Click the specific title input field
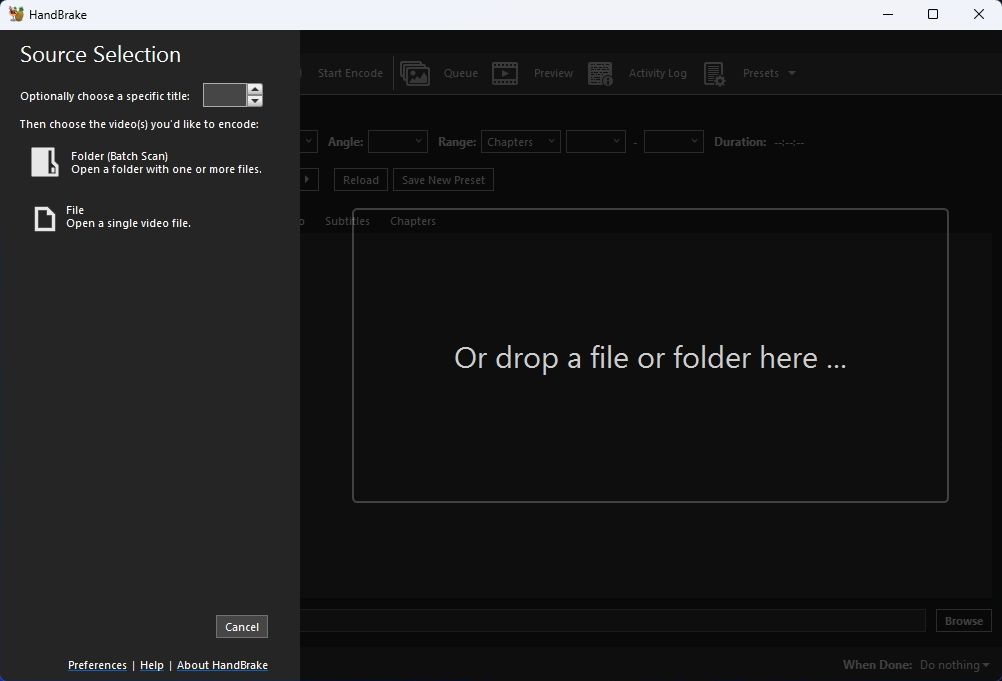This screenshot has width=1002, height=681. tap(226, 95)
